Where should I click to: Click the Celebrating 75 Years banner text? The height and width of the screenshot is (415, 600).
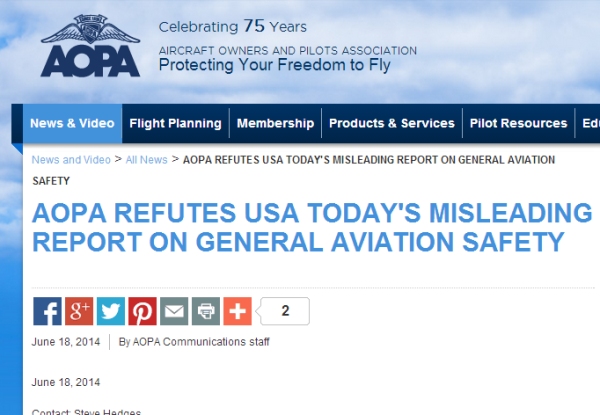(231, 26)
